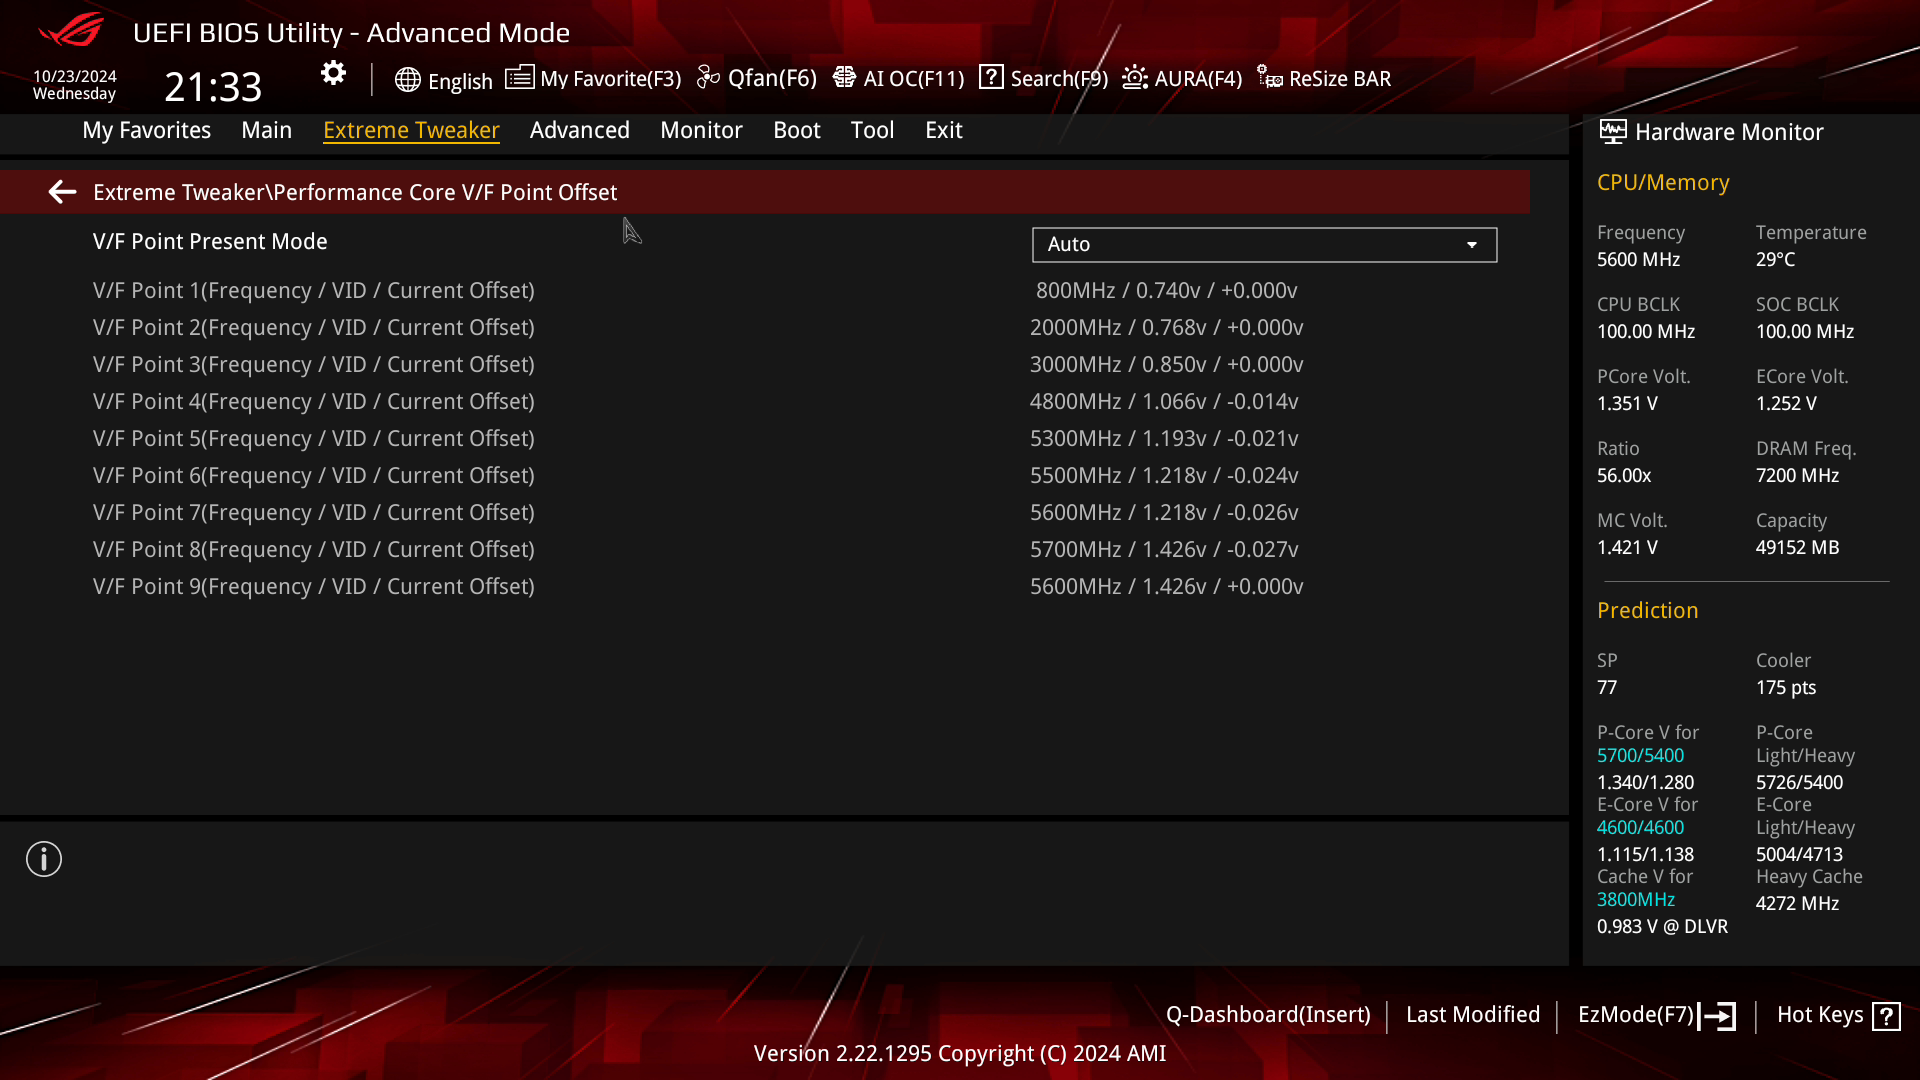Open AURA RGB lighting settings

point(1182,78)
